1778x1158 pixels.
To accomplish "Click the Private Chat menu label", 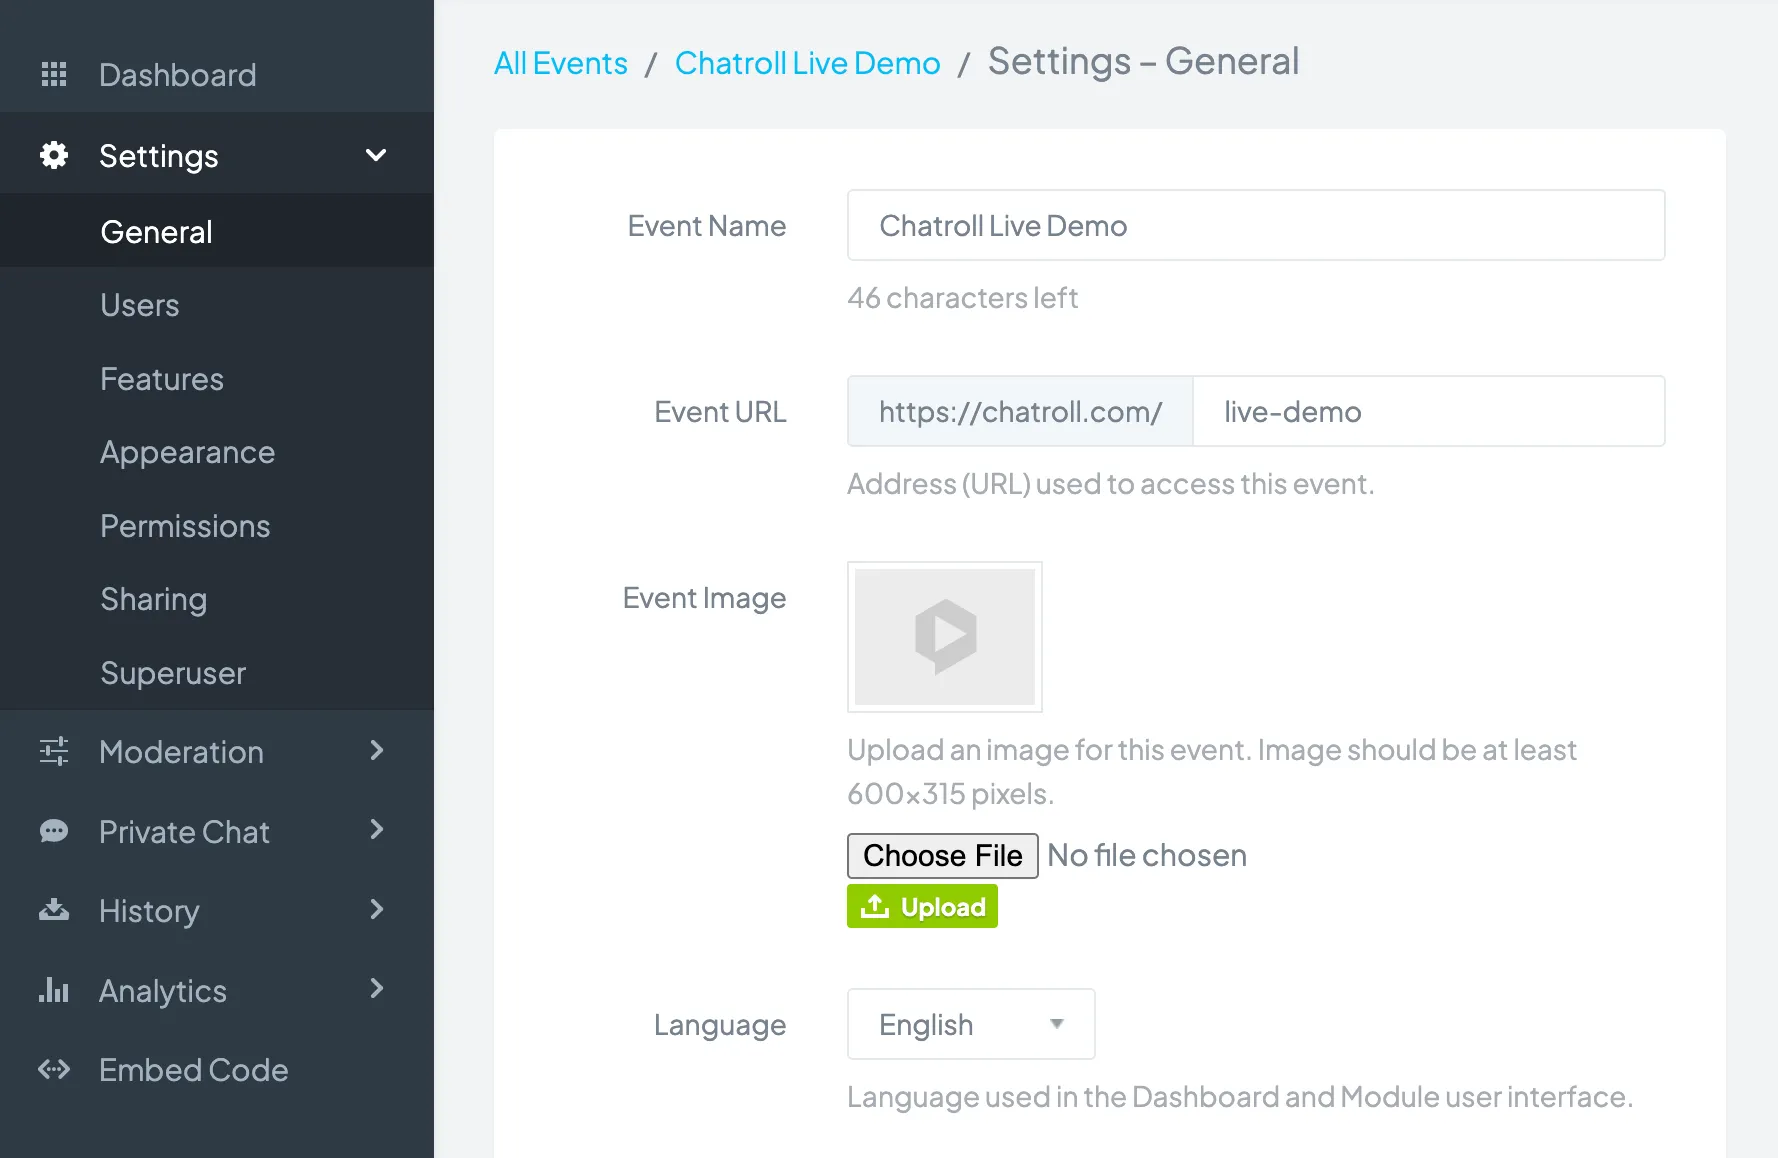I will pyautogui.click(x=184, y=832).
